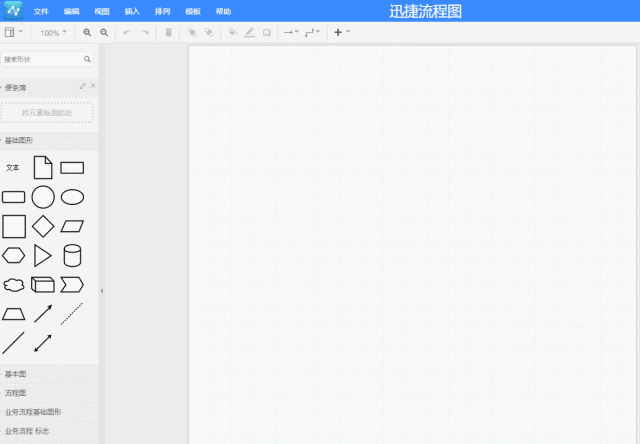The height and width of the screenshot is (444, 640).
Task: Select the 3D cube shape
Action: point(43,285)
